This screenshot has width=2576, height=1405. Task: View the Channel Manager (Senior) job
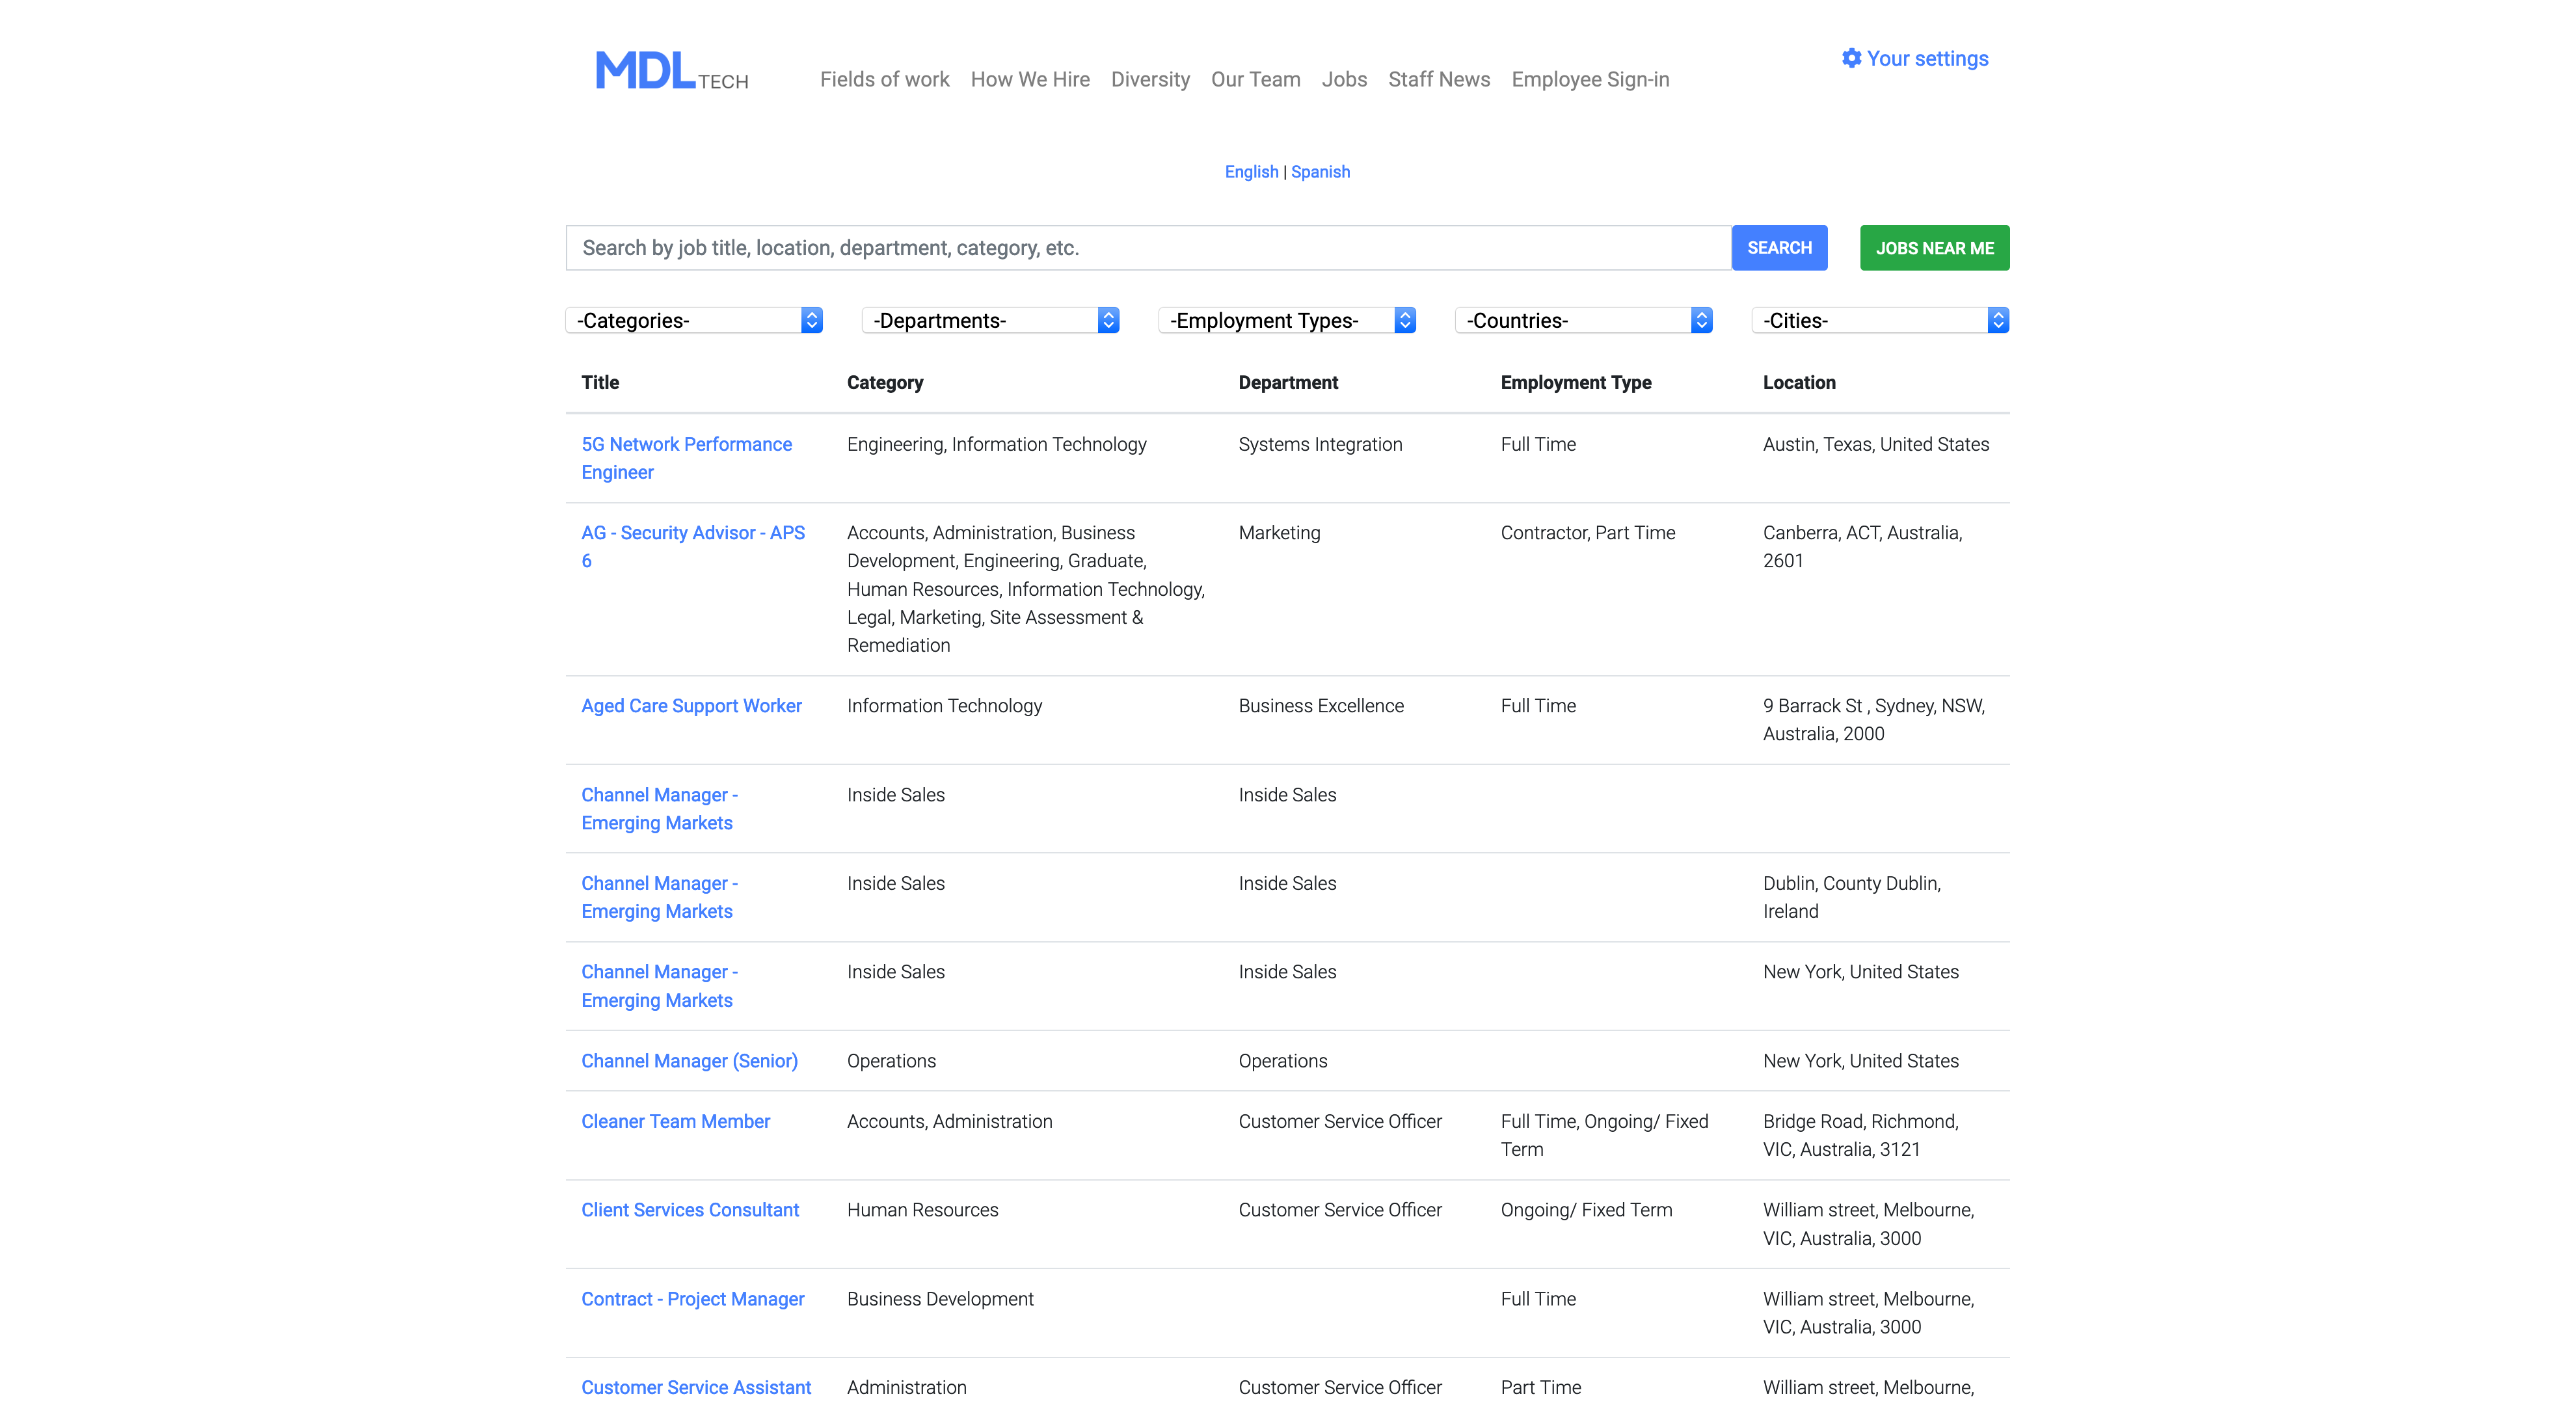(689, 1061)
